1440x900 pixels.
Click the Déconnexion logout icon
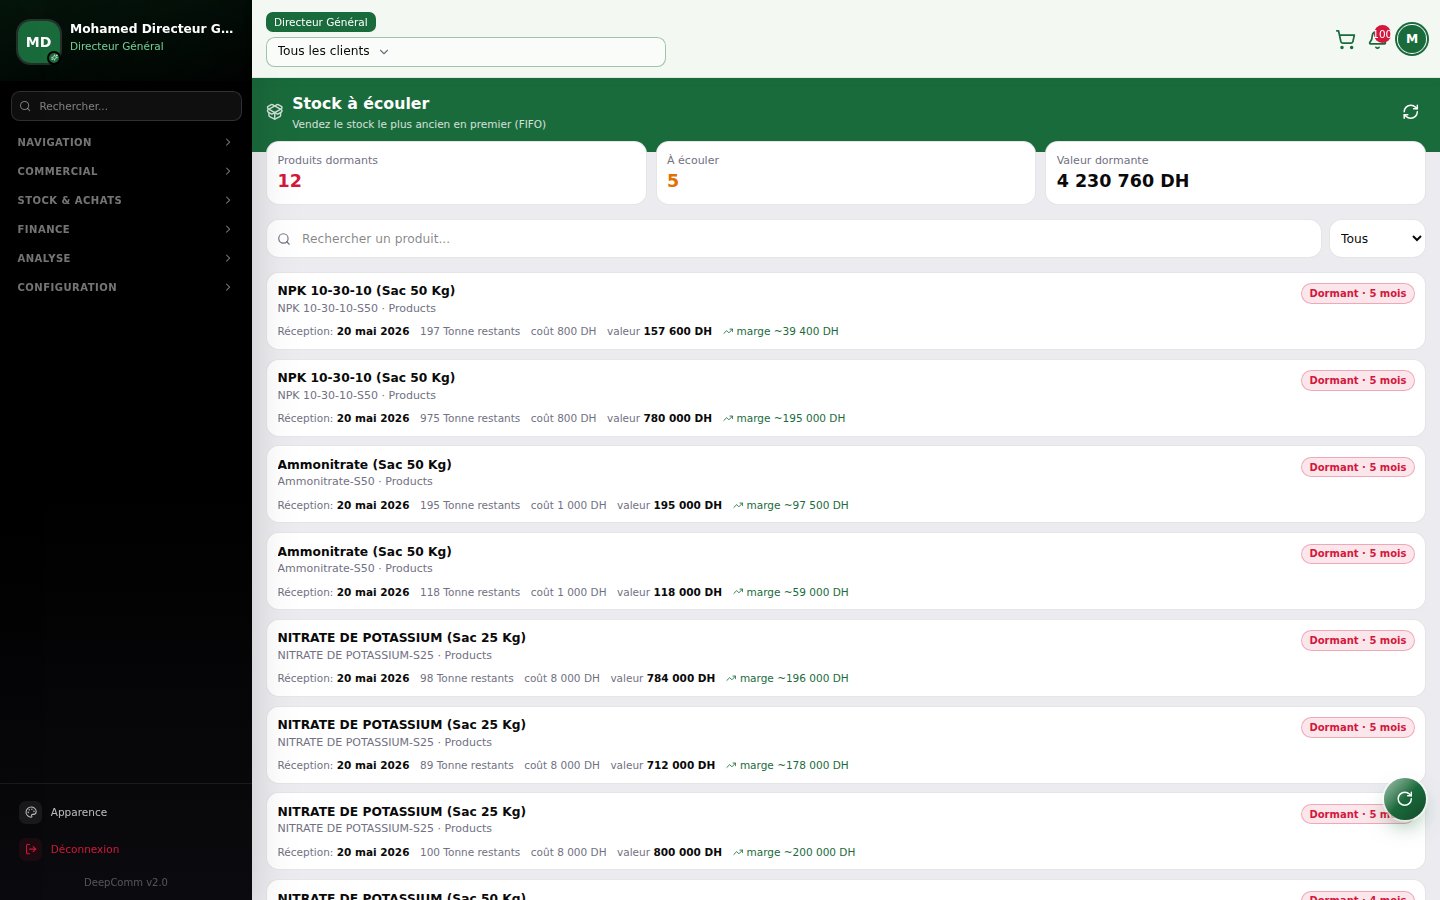pos(31,849)
